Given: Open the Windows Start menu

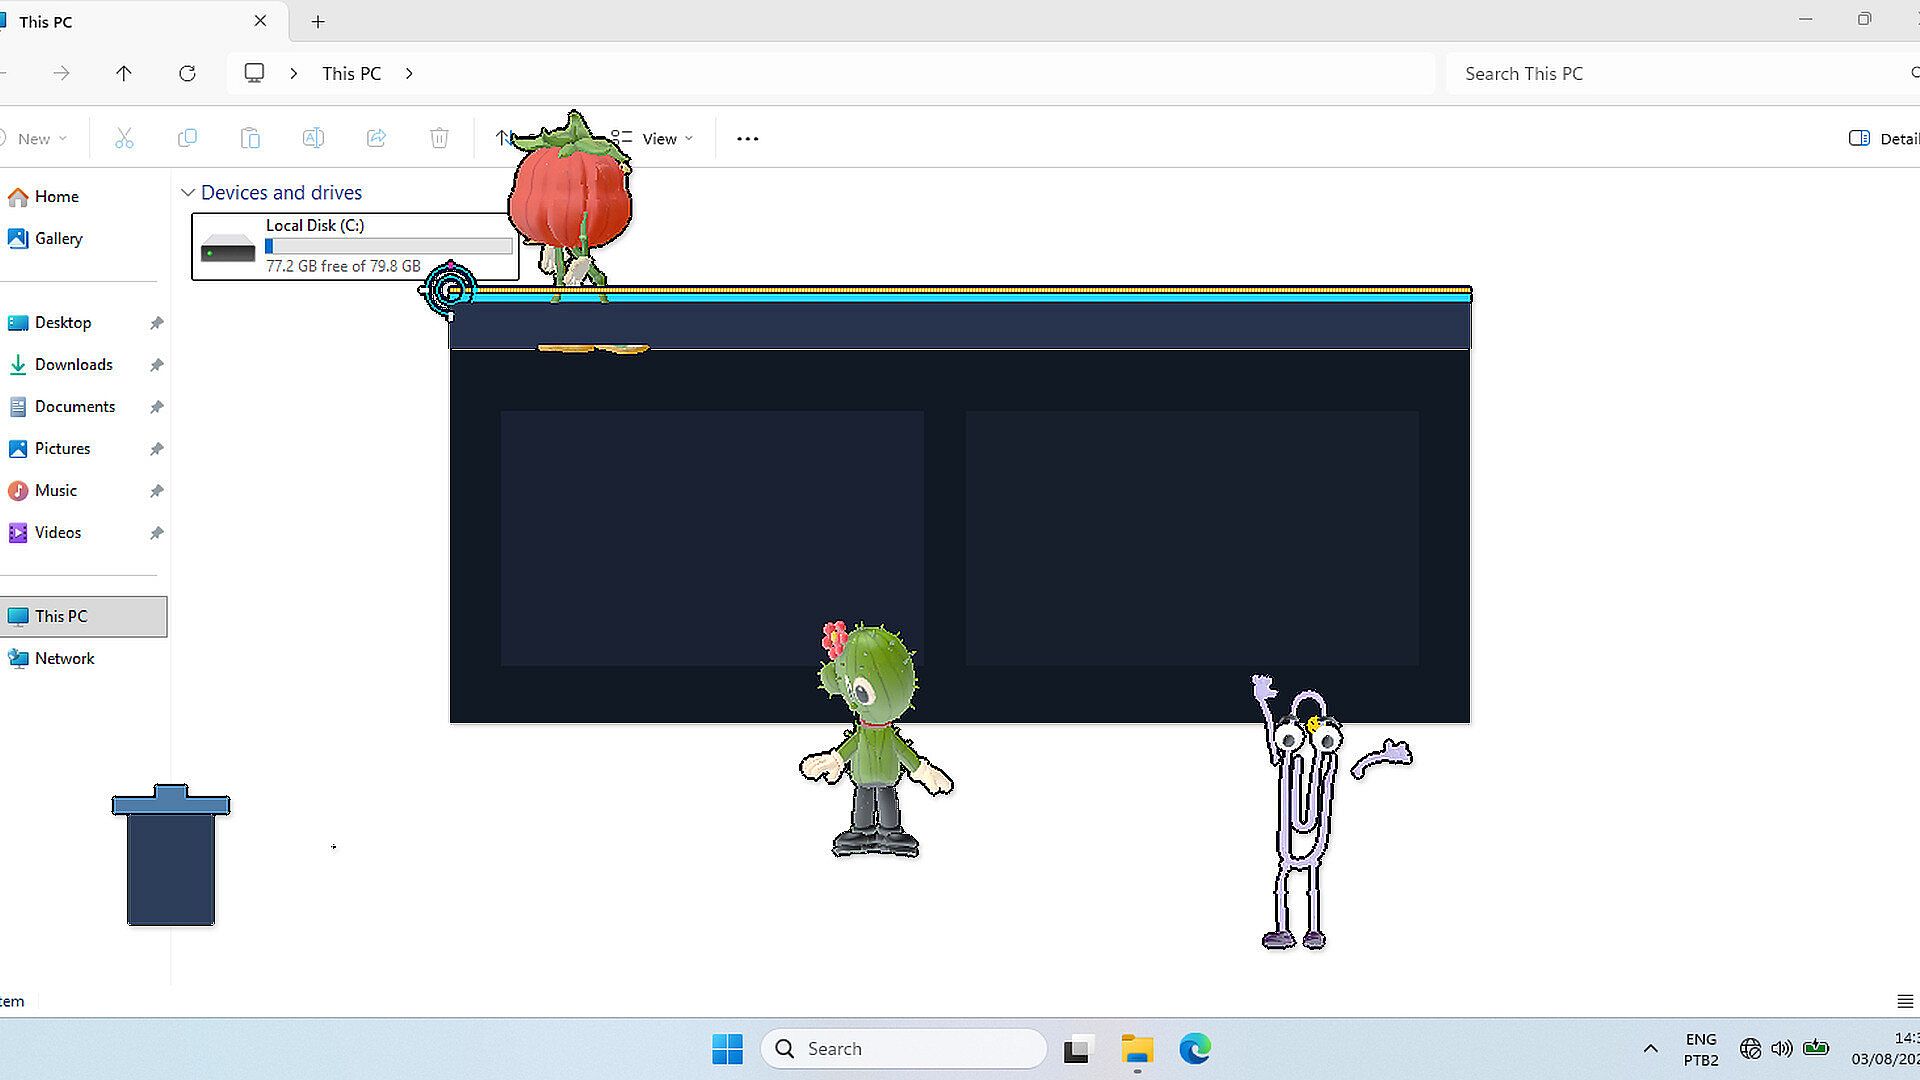Looking at the screenshot, I should 727,1049.
